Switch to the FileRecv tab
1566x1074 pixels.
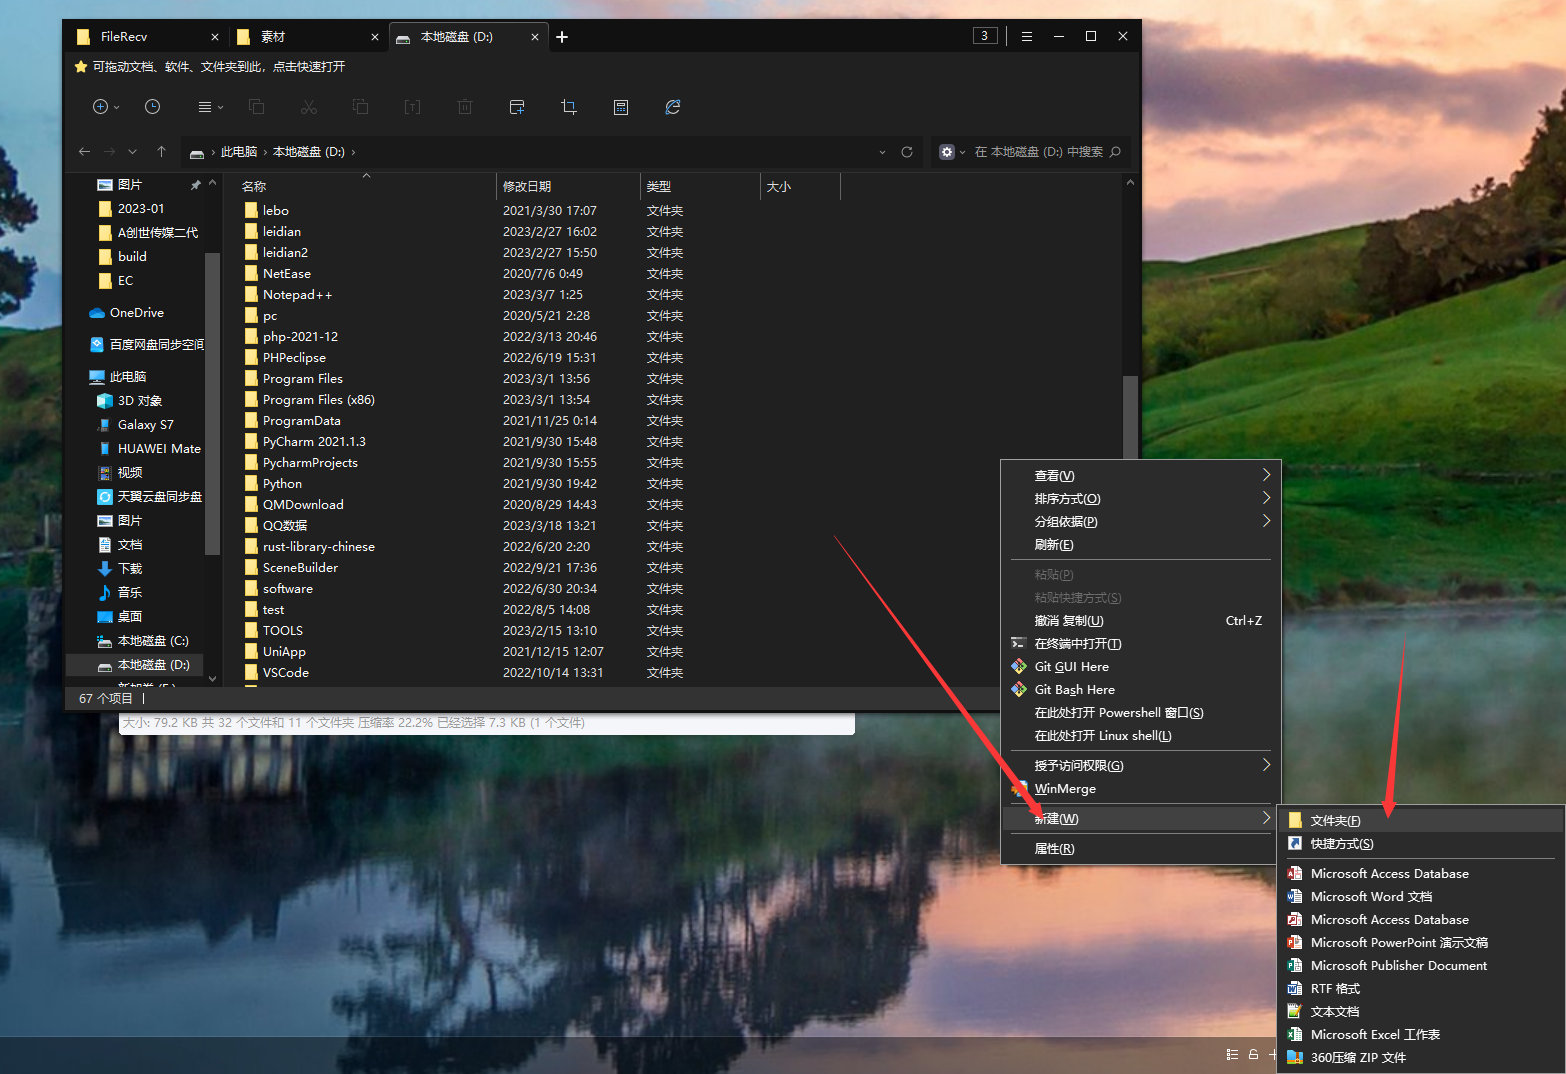[x=146, y=37]
